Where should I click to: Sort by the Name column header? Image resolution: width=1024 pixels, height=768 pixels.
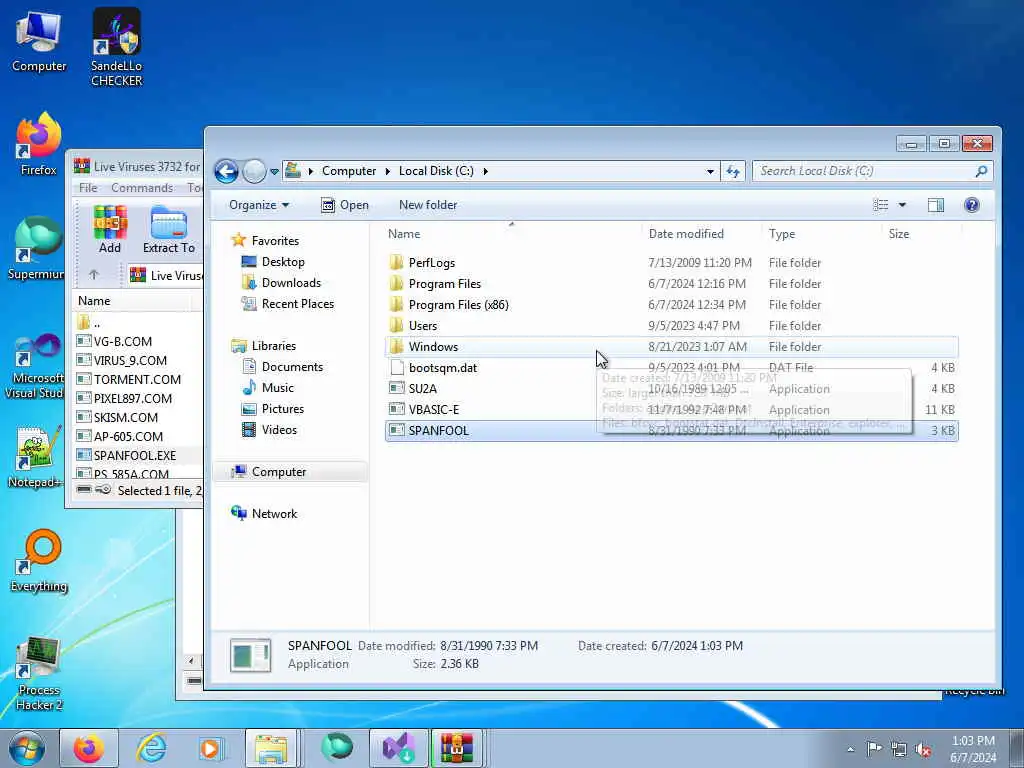(511, 234)
